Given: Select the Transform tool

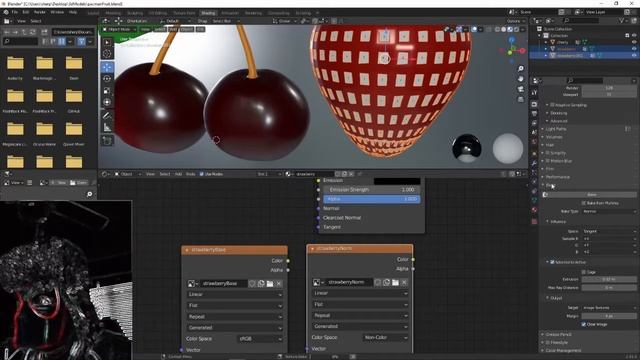Looking at the screenshot, I should [x=107, y=102].
